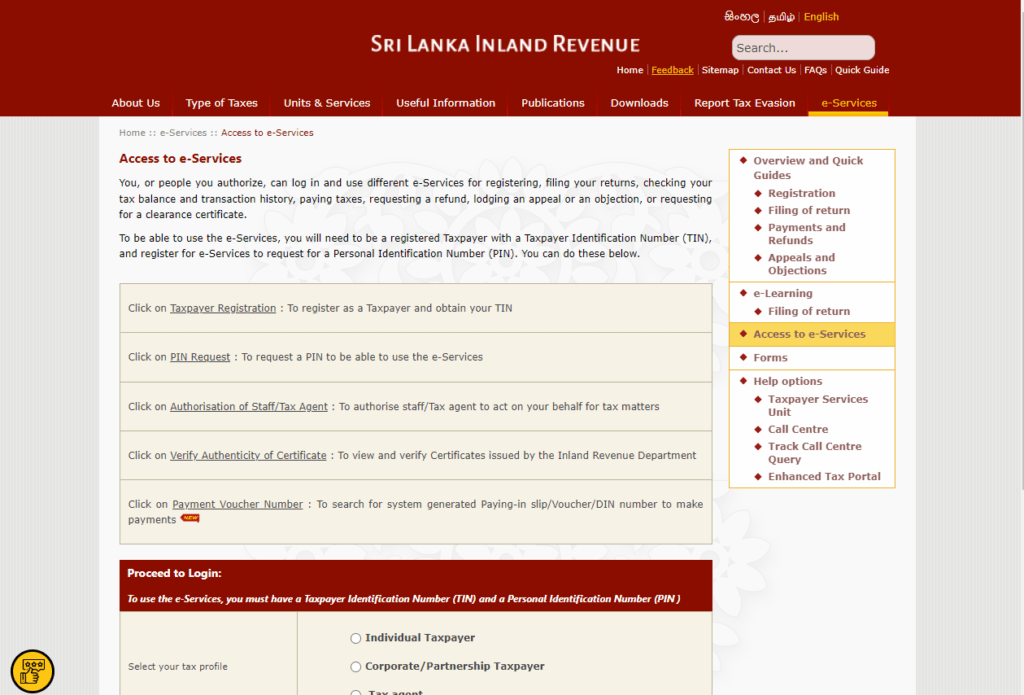Open the Report Tax Evasion menu item

pyautogui.click(x=744, y=103)
